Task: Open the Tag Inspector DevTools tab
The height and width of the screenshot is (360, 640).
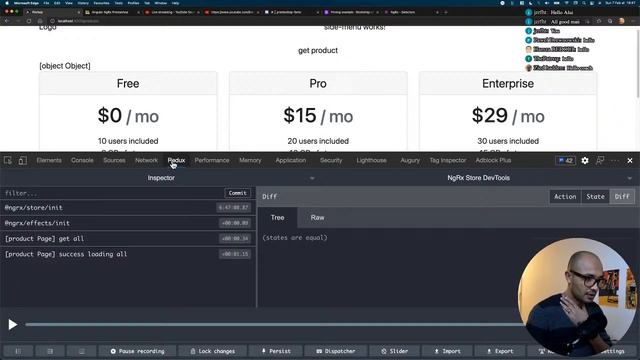Action: point(447,160)
